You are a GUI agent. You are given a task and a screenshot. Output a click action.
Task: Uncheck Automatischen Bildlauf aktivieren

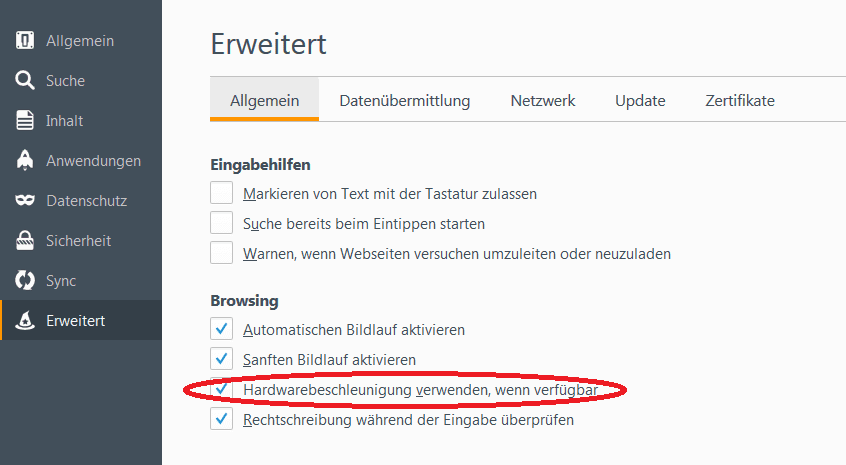(x=221, y=329)
